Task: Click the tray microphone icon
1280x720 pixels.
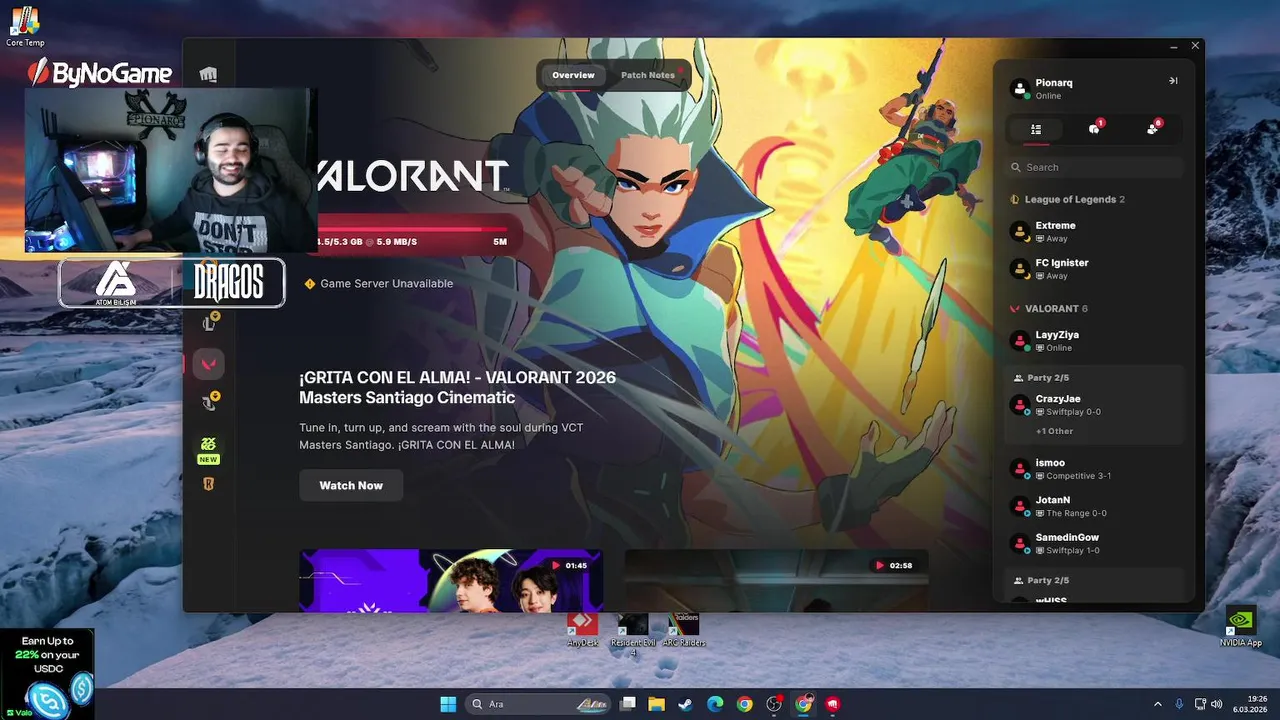Action: (1179, 704)
